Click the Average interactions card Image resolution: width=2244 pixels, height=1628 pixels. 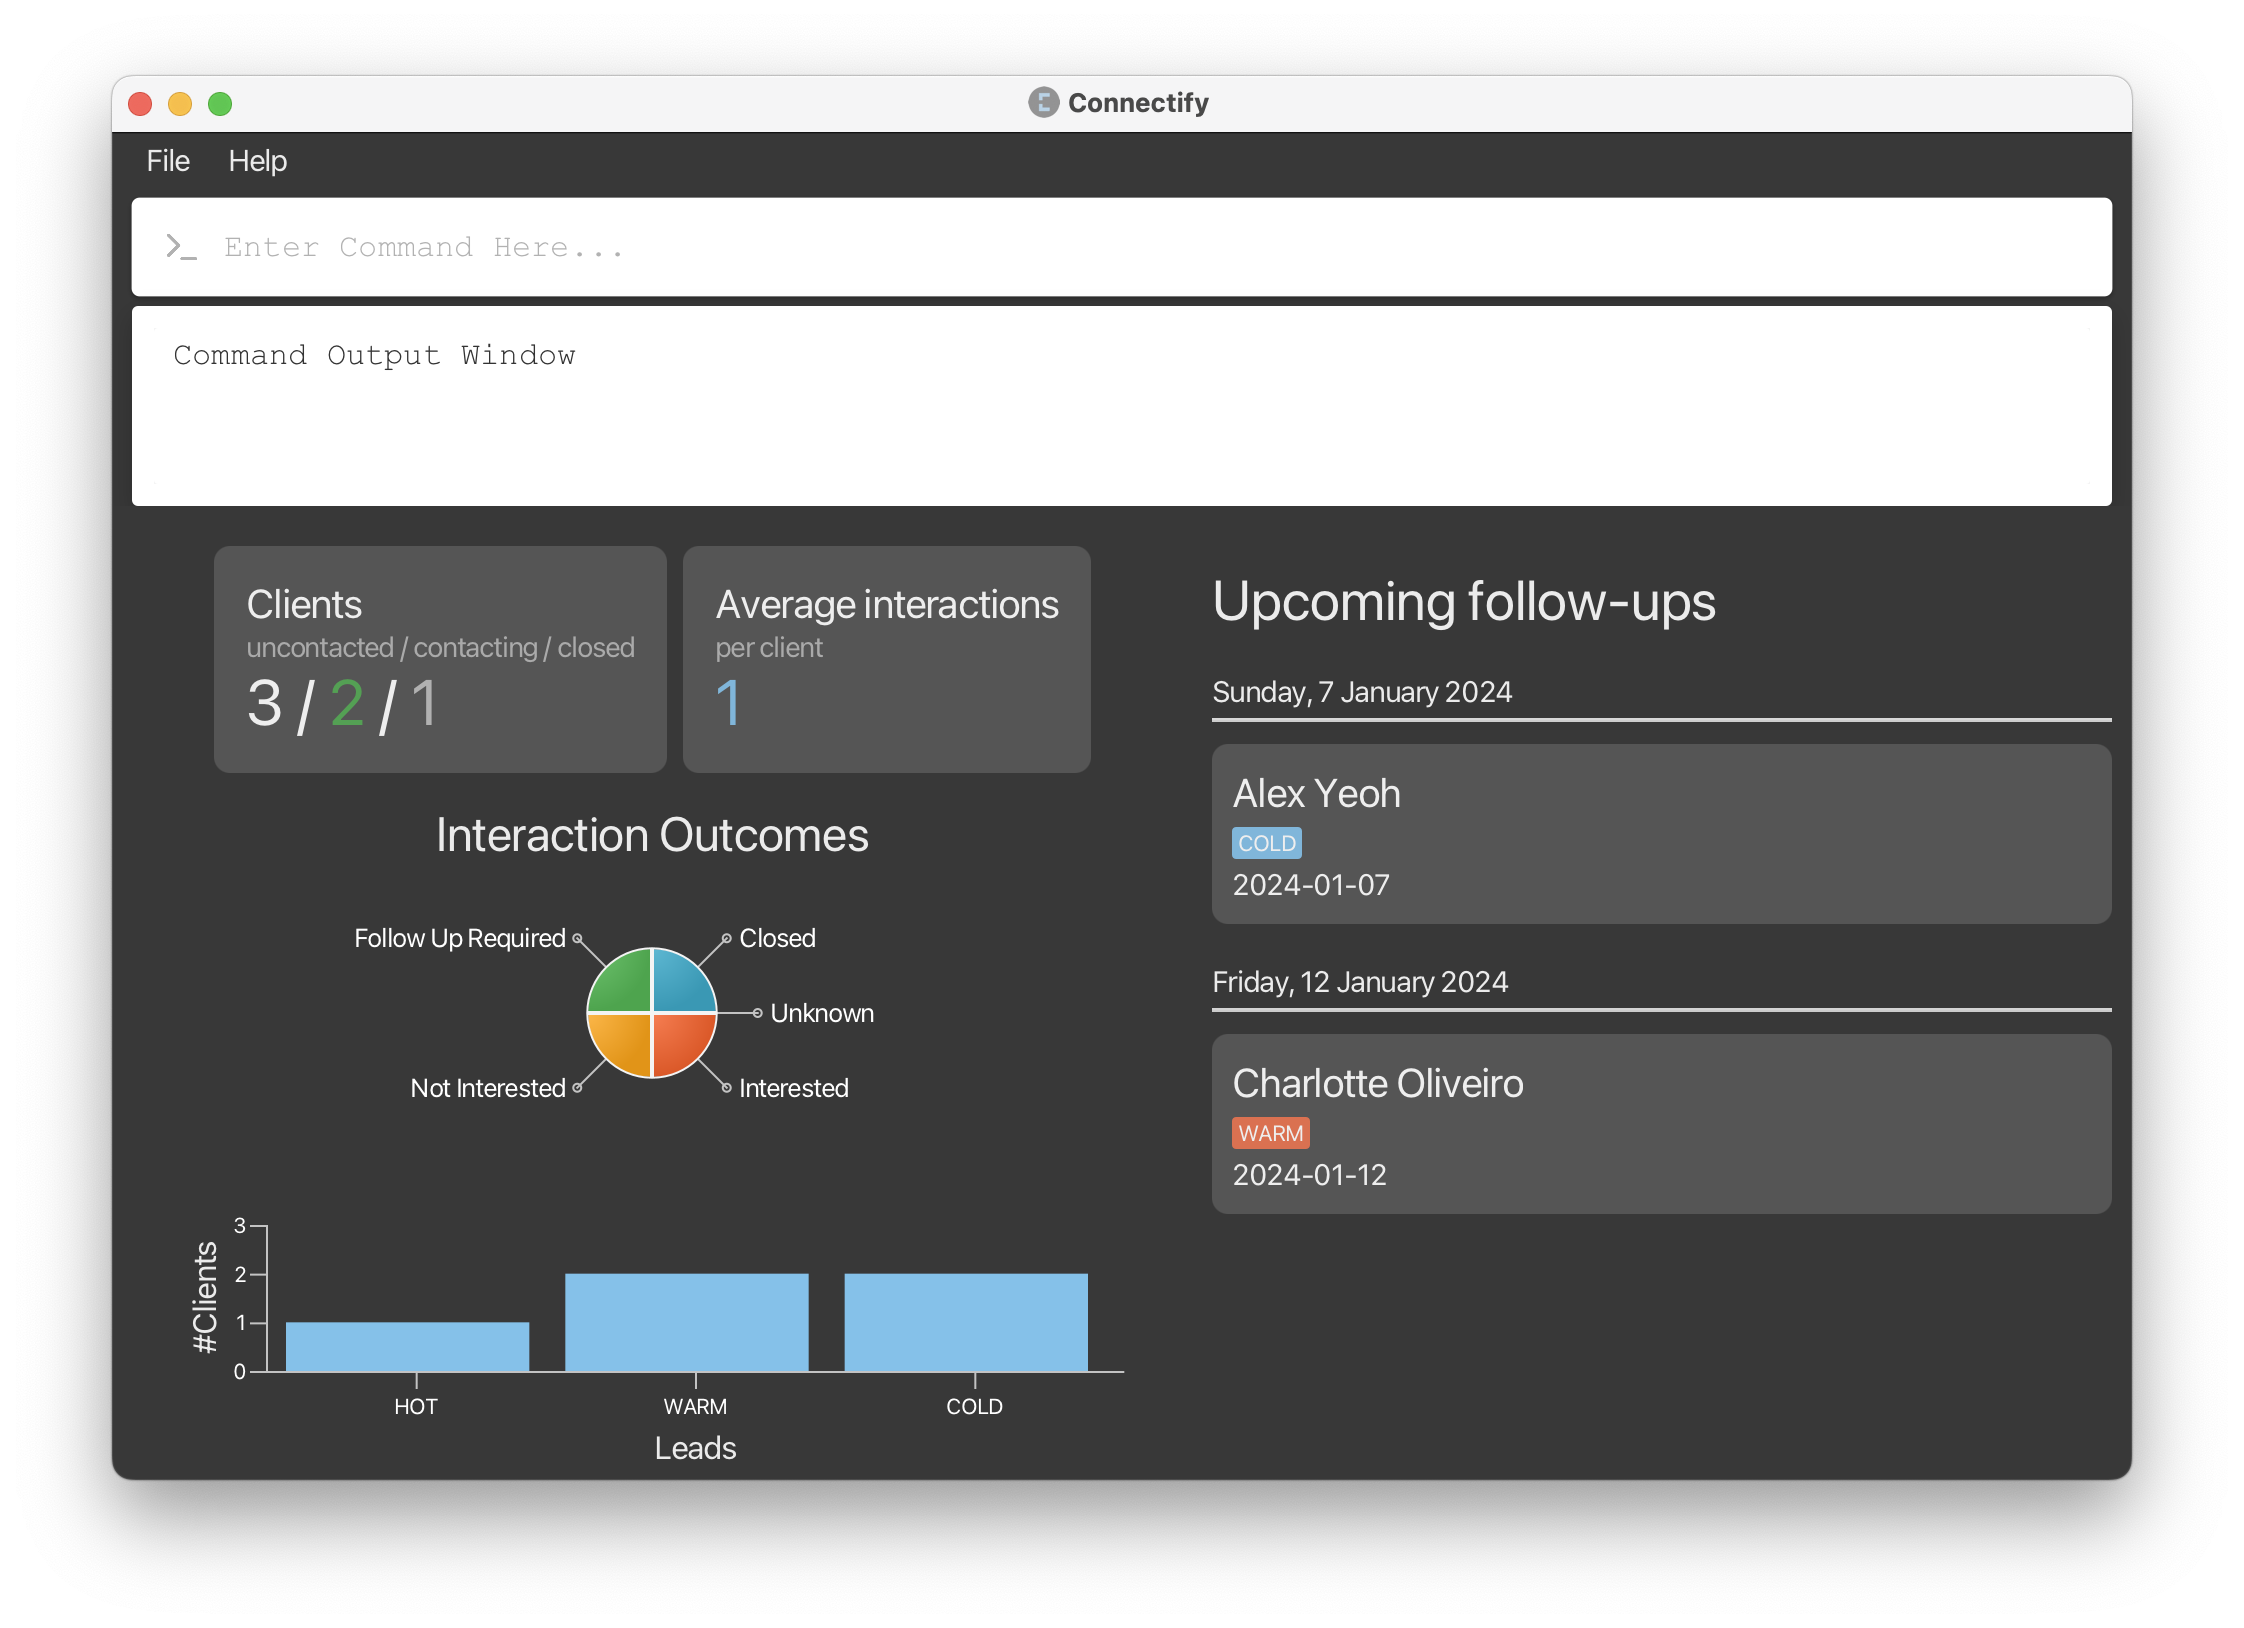(886, 659)
